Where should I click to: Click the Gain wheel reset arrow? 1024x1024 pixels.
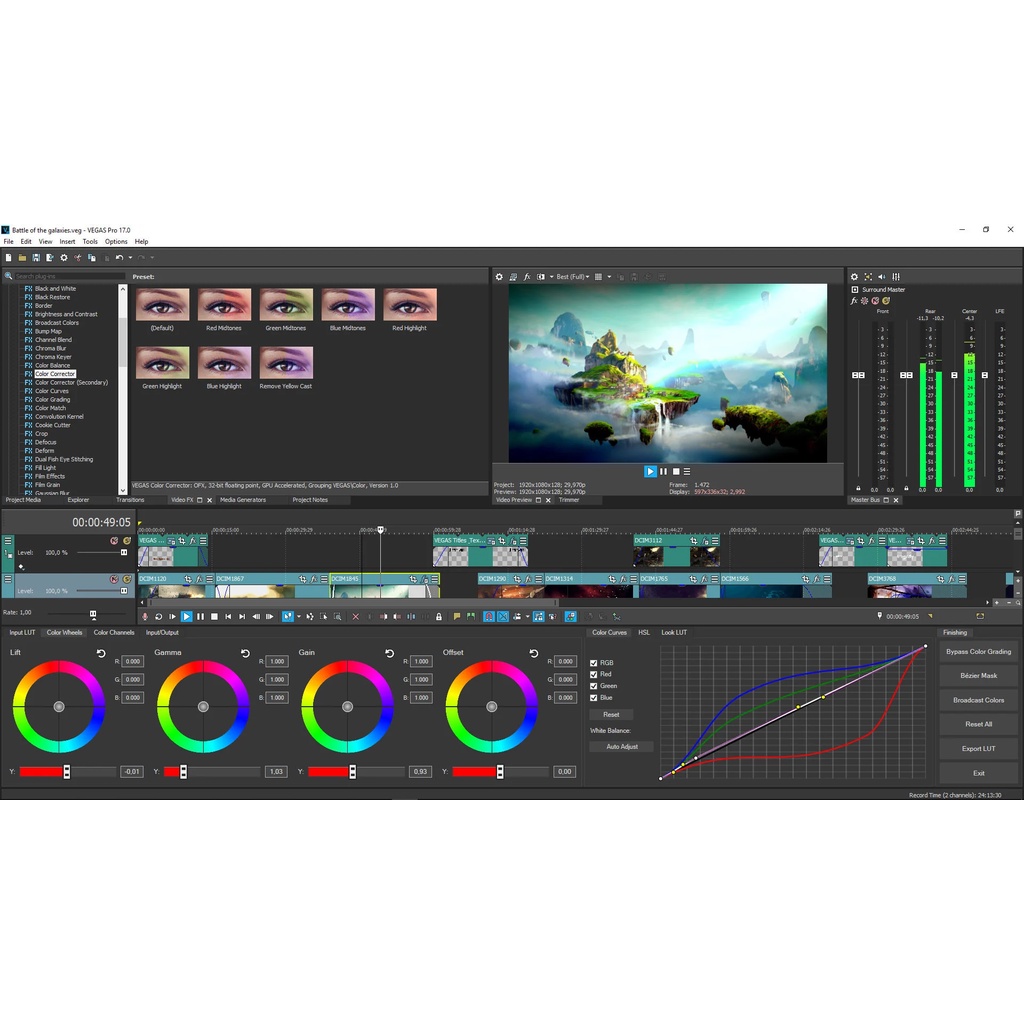pyautogui.click(x=389, y=653)
